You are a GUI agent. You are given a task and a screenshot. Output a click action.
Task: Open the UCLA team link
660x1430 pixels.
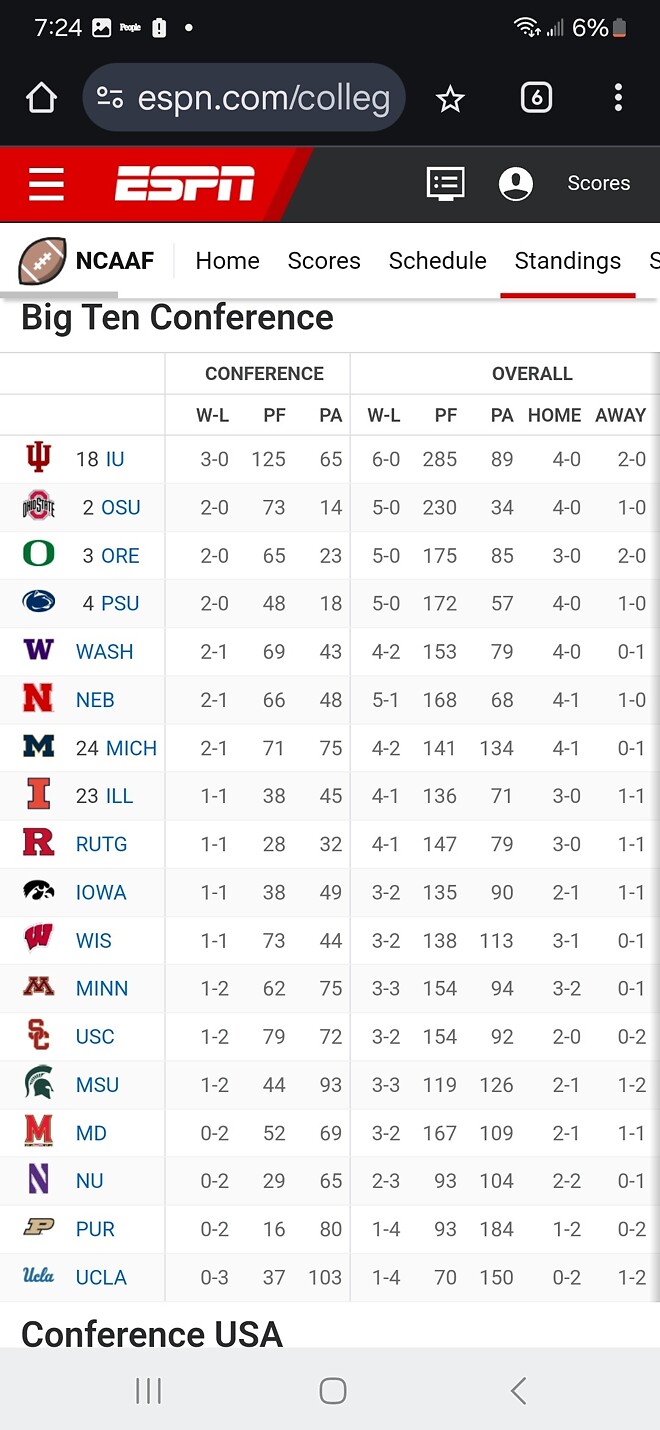[101, 1277]
